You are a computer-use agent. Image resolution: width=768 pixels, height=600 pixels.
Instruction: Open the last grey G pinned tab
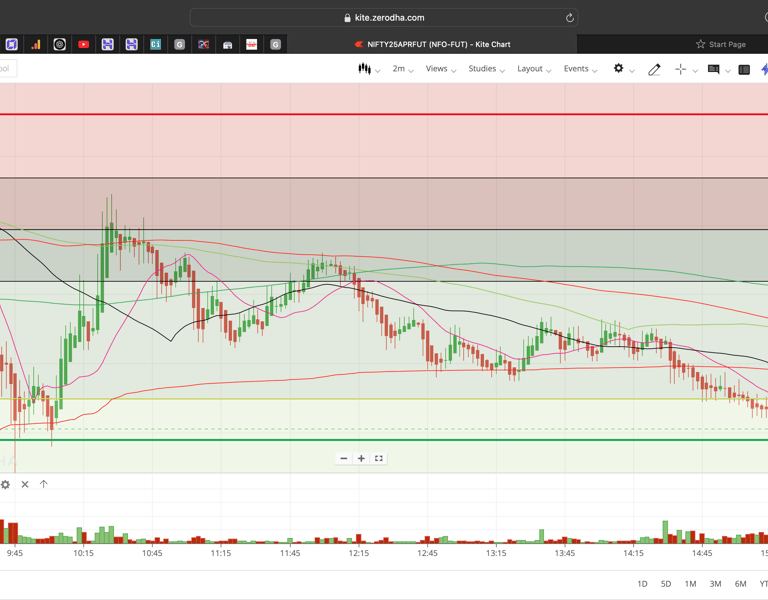(275, 45)
